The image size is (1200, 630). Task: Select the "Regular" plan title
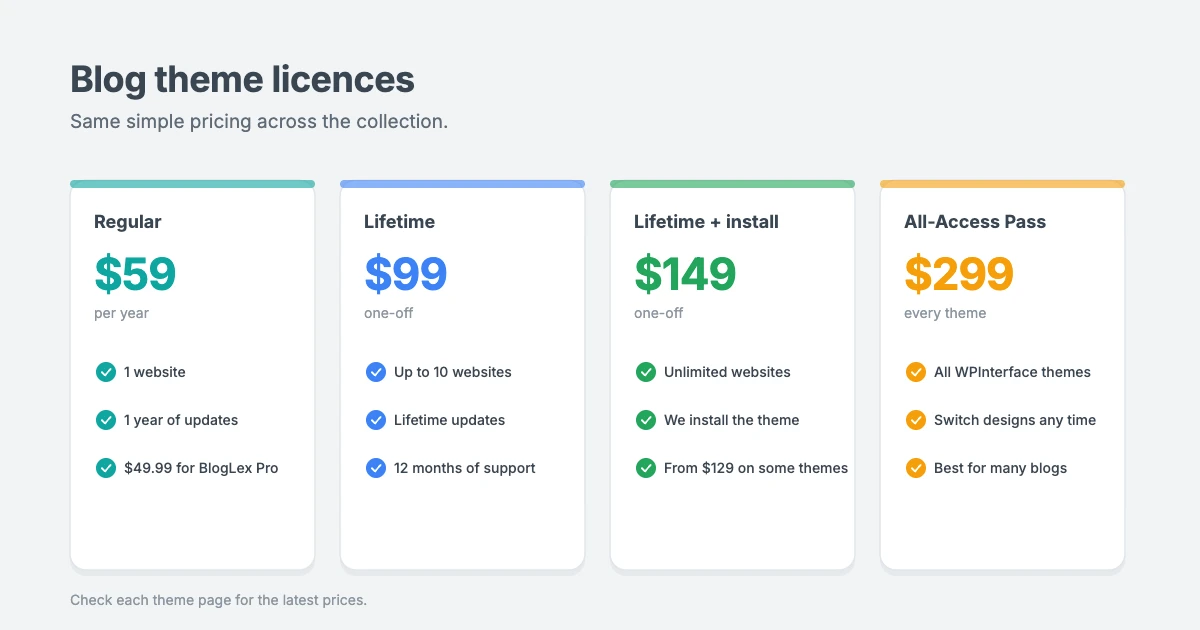click(x=127, y=222)
